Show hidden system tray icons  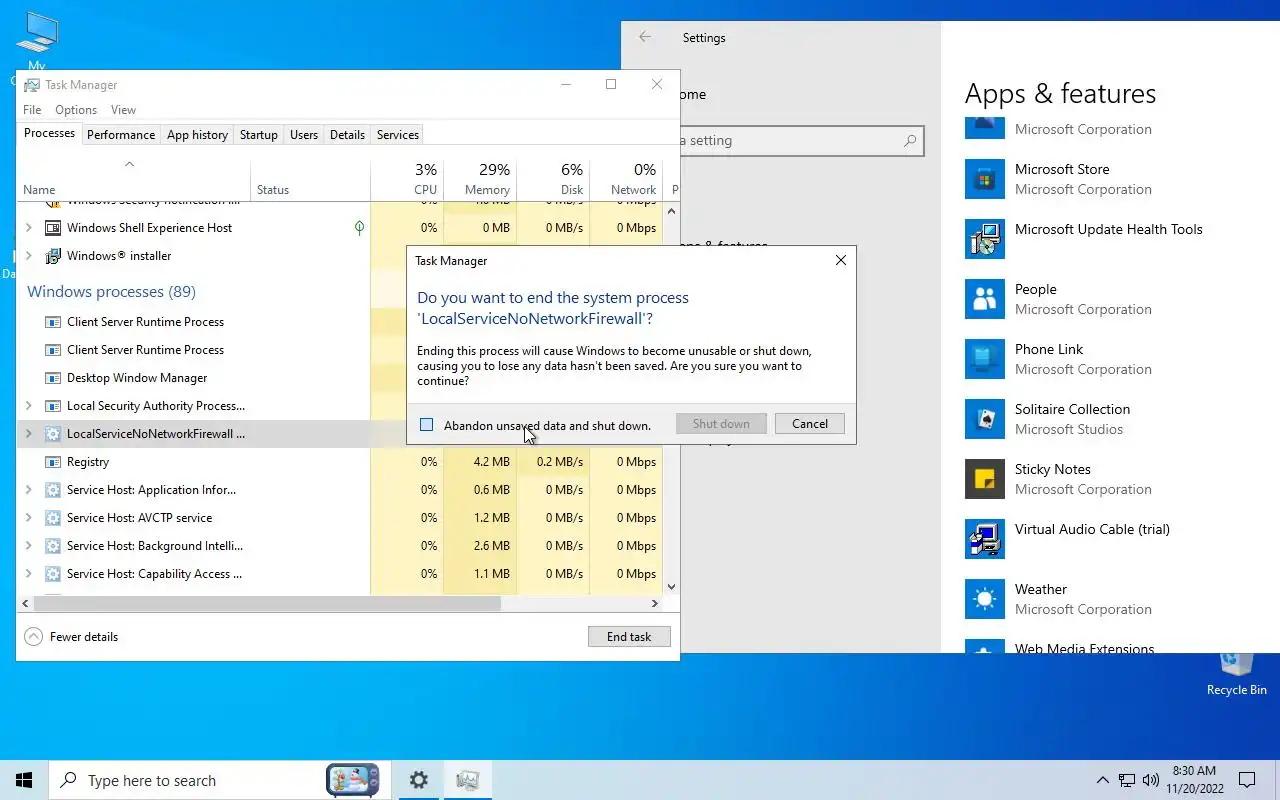tap(1103, 780)
